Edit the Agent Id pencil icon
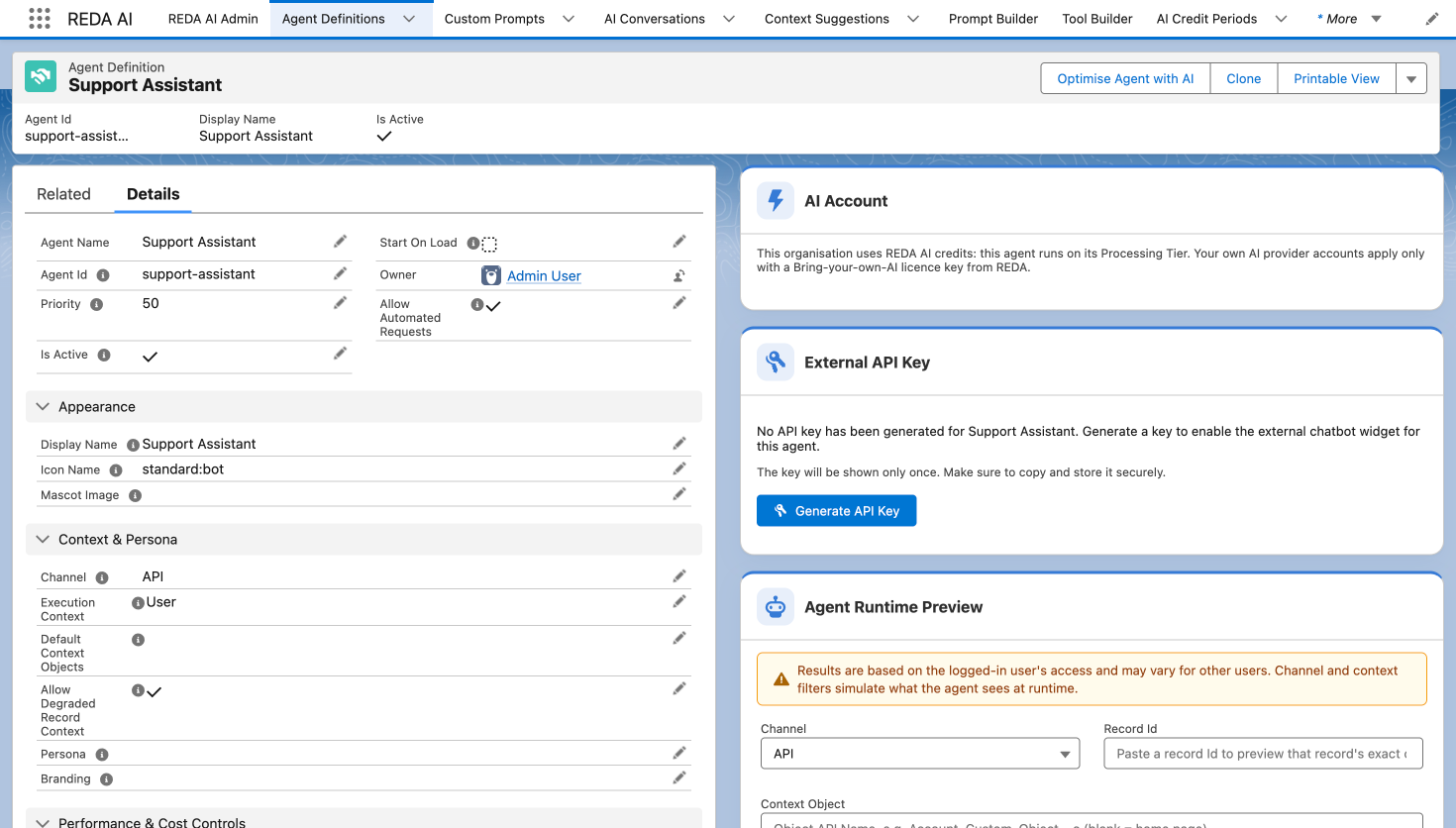 tap(340, 274)
